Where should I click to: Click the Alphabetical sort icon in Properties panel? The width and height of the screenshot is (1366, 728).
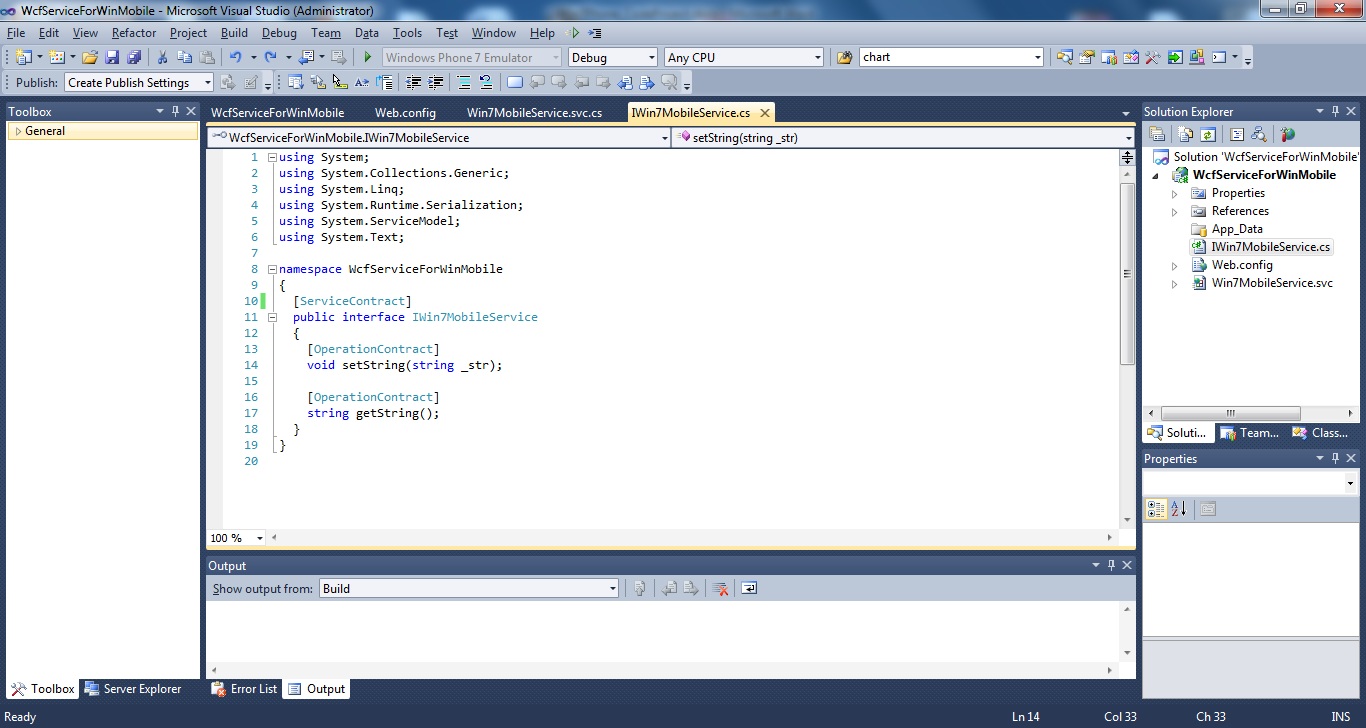point(1178,509)
